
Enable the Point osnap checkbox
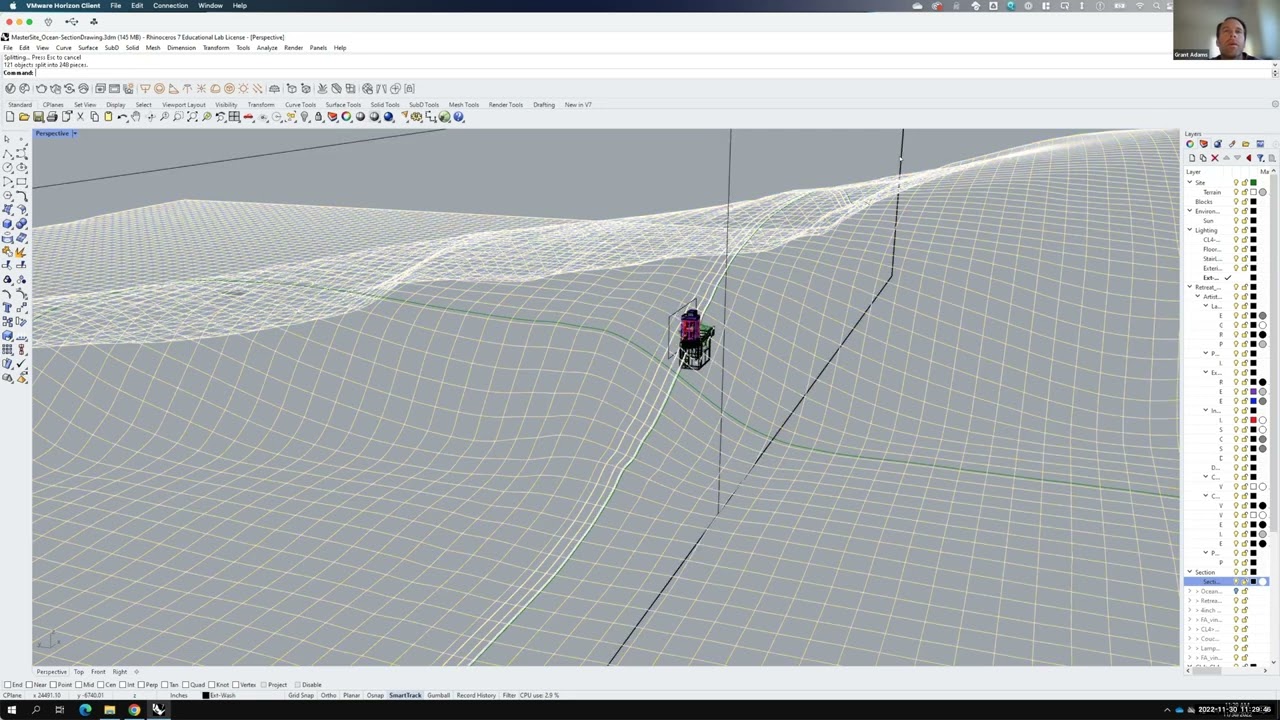coord(53,685)
